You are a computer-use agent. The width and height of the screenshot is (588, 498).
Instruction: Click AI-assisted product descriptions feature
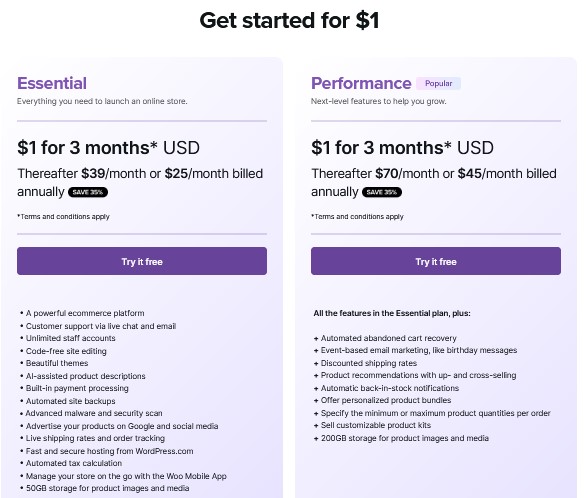(86, 376)
